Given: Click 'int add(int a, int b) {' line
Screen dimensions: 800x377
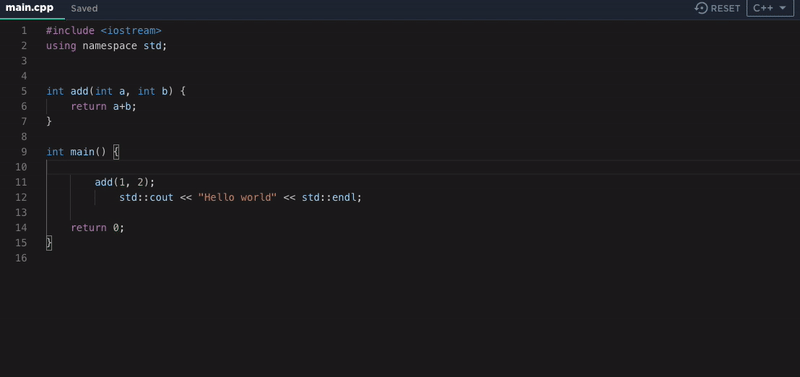Looking at the screenshot, I should [116, 91].
